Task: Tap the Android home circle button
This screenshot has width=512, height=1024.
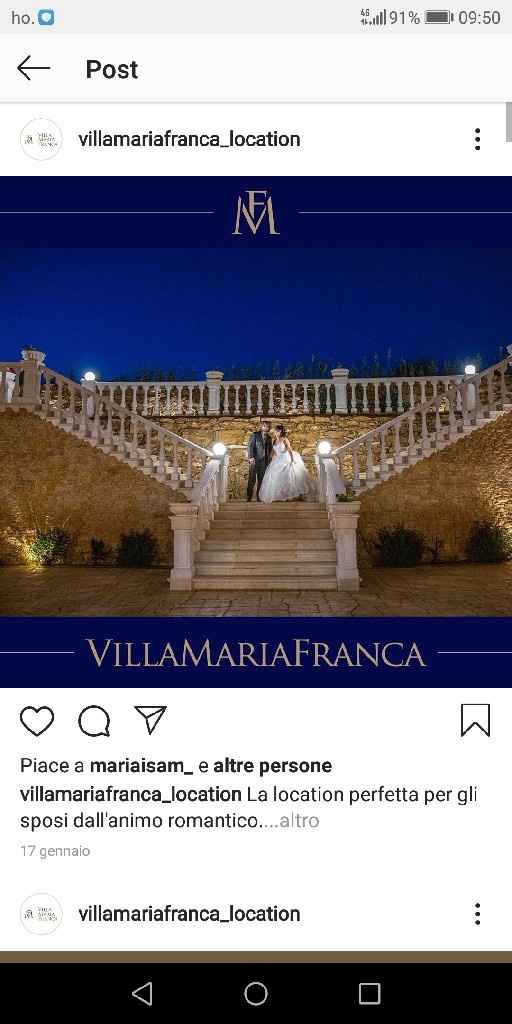Action: [x=256, y=994]
